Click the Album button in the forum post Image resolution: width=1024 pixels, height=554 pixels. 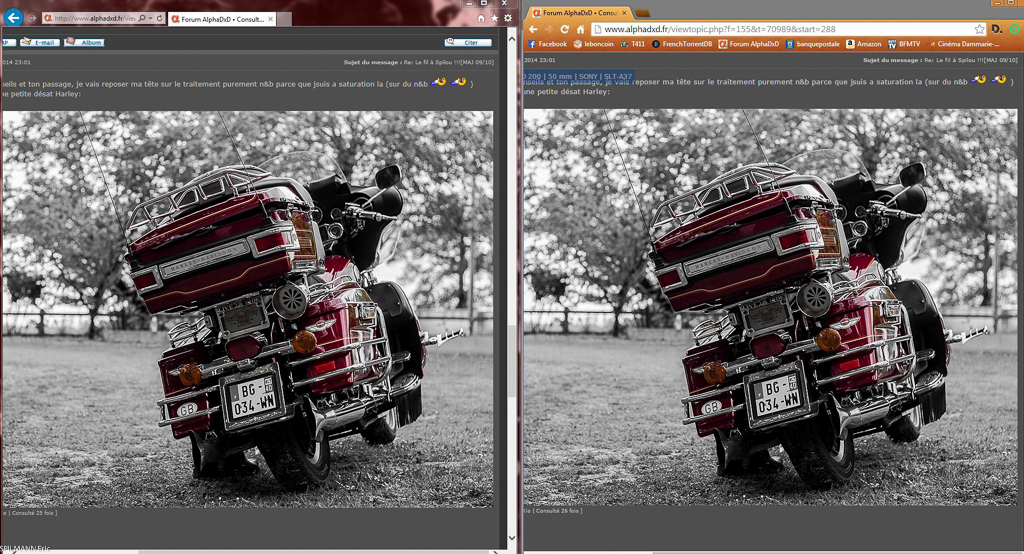click(x=84, y=42)
